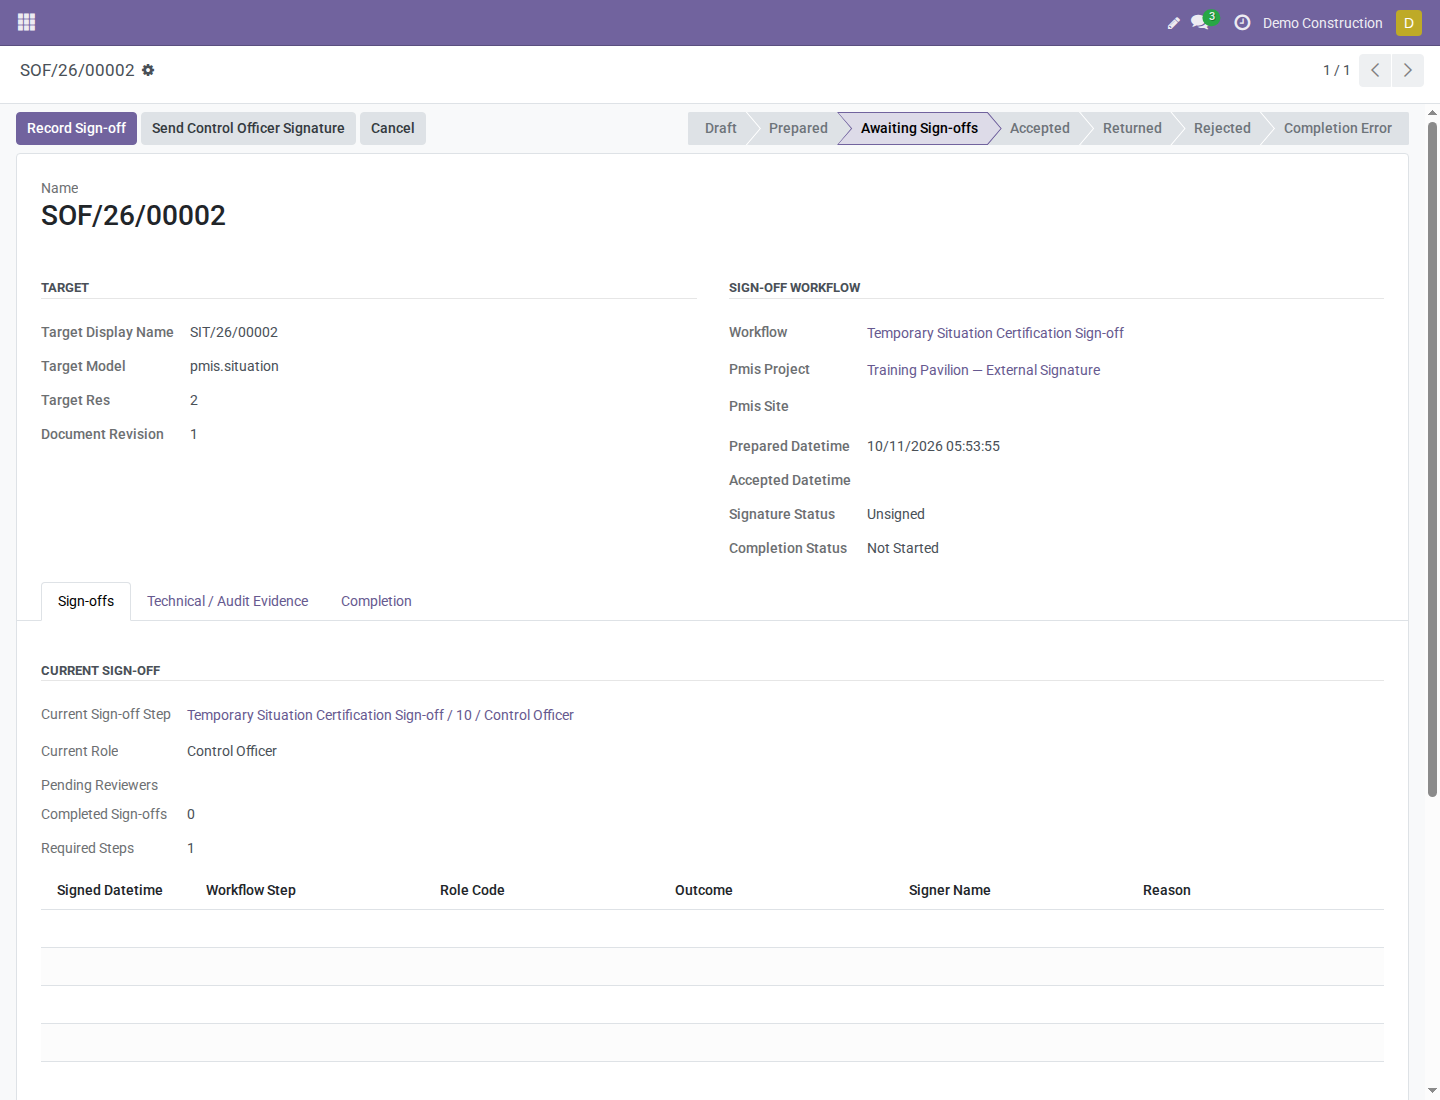The height and width of the screenshot is (1100, 1440).
Task: Switch to the Sign-offs tab
Action: [x=86, y=601]
